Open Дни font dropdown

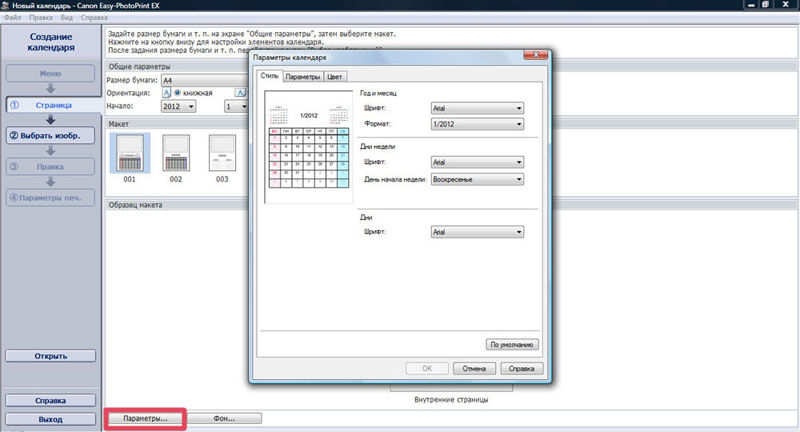click(x=477, y=232)
